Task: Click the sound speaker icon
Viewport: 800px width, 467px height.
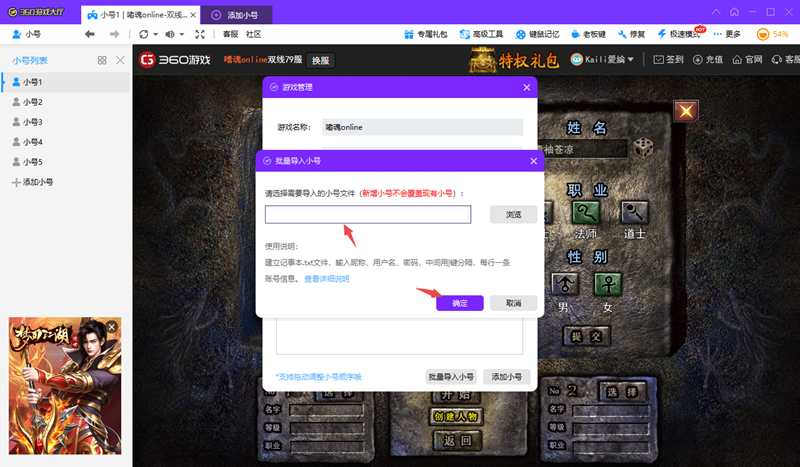Action: tap(170, 34)
